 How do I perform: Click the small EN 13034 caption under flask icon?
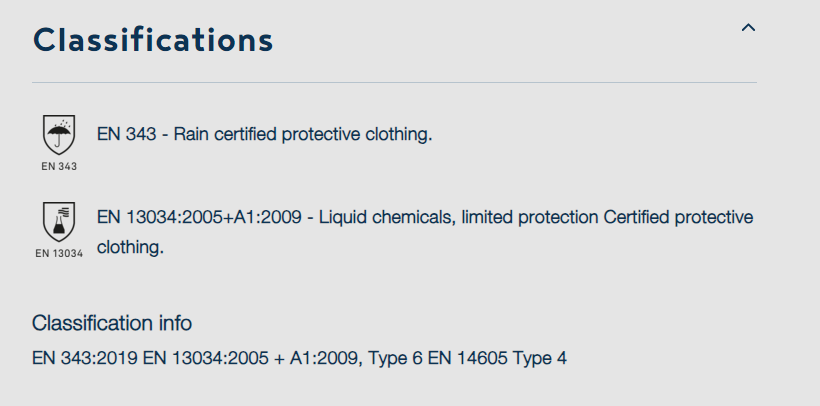tap(59, 253)
